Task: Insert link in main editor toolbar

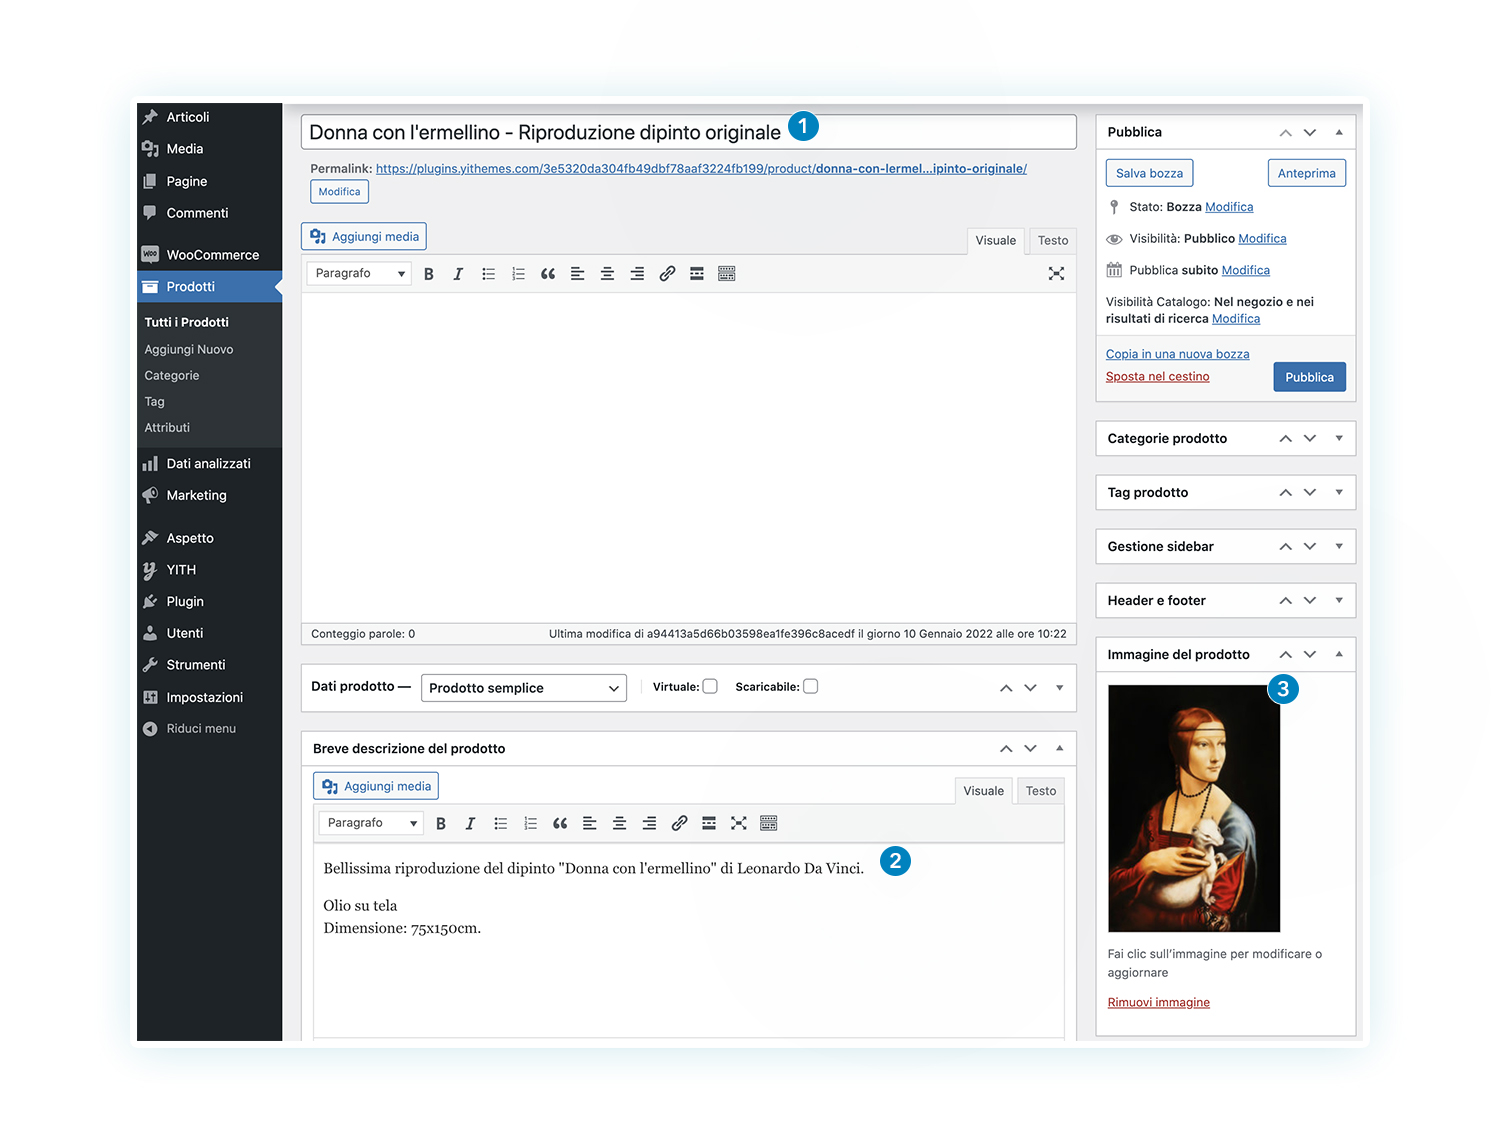Action: (x=667, y=274)
